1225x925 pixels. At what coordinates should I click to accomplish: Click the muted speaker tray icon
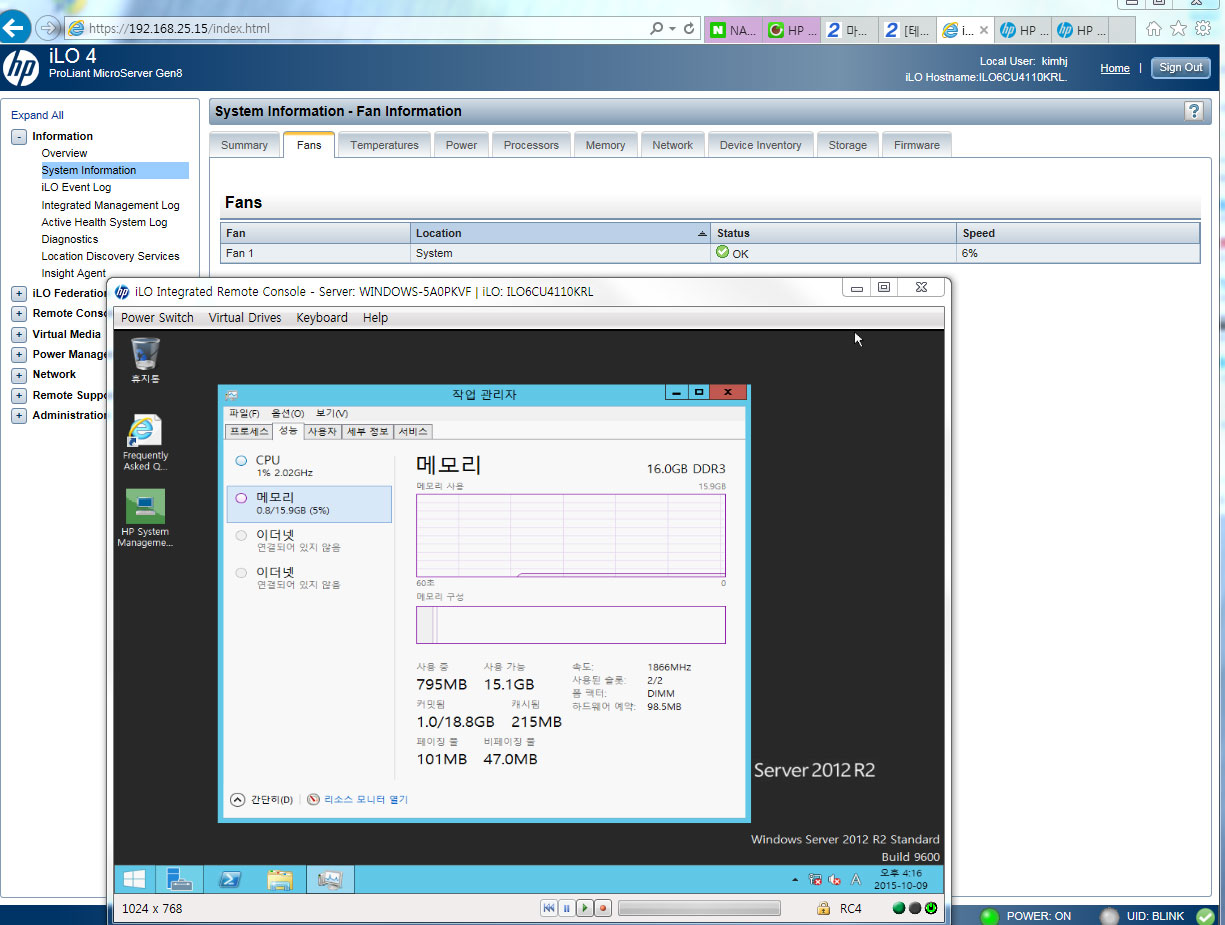pos(835,880)
